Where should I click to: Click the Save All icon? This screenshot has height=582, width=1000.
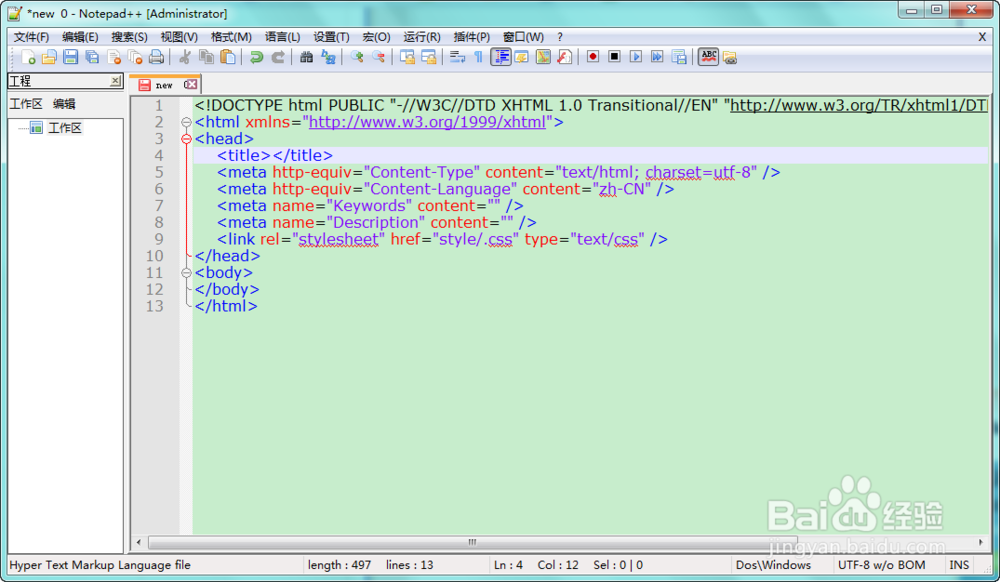92,57
